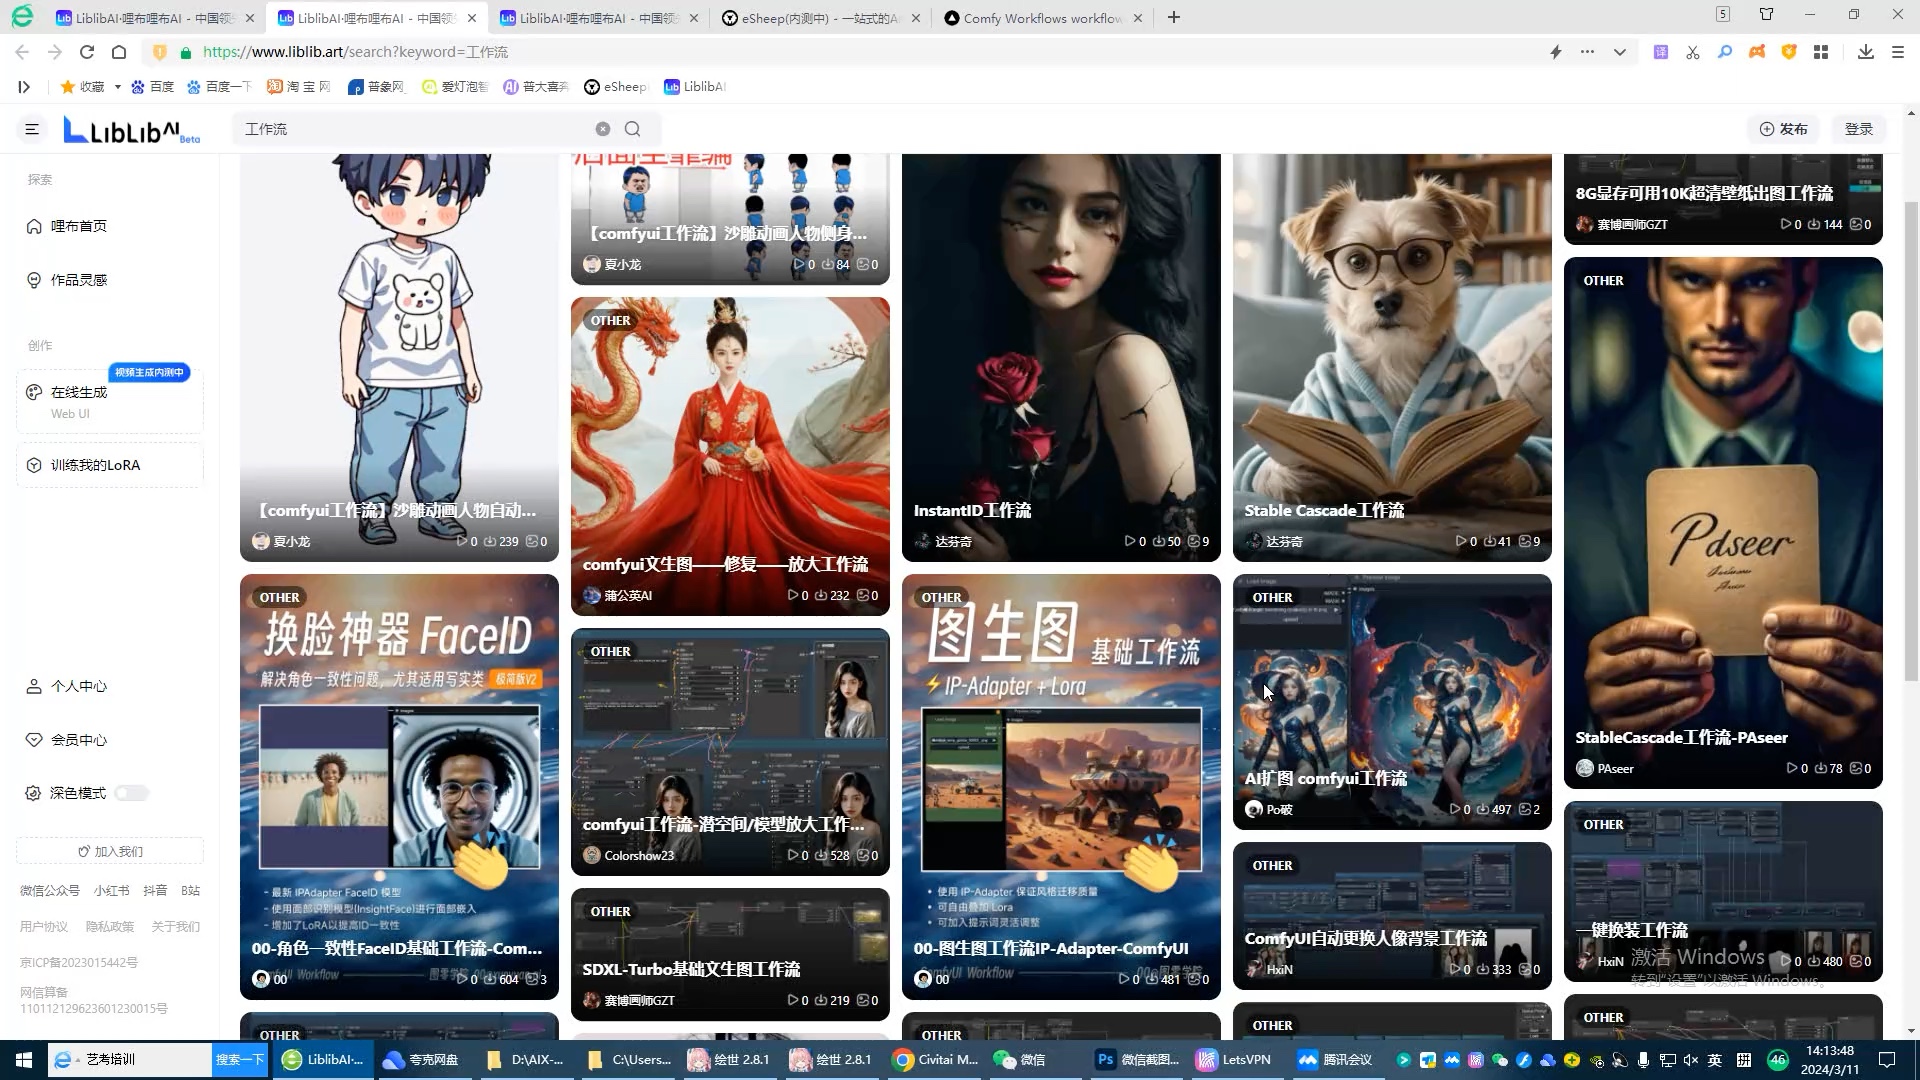Click the browser address bar URL

coord(355,52)
